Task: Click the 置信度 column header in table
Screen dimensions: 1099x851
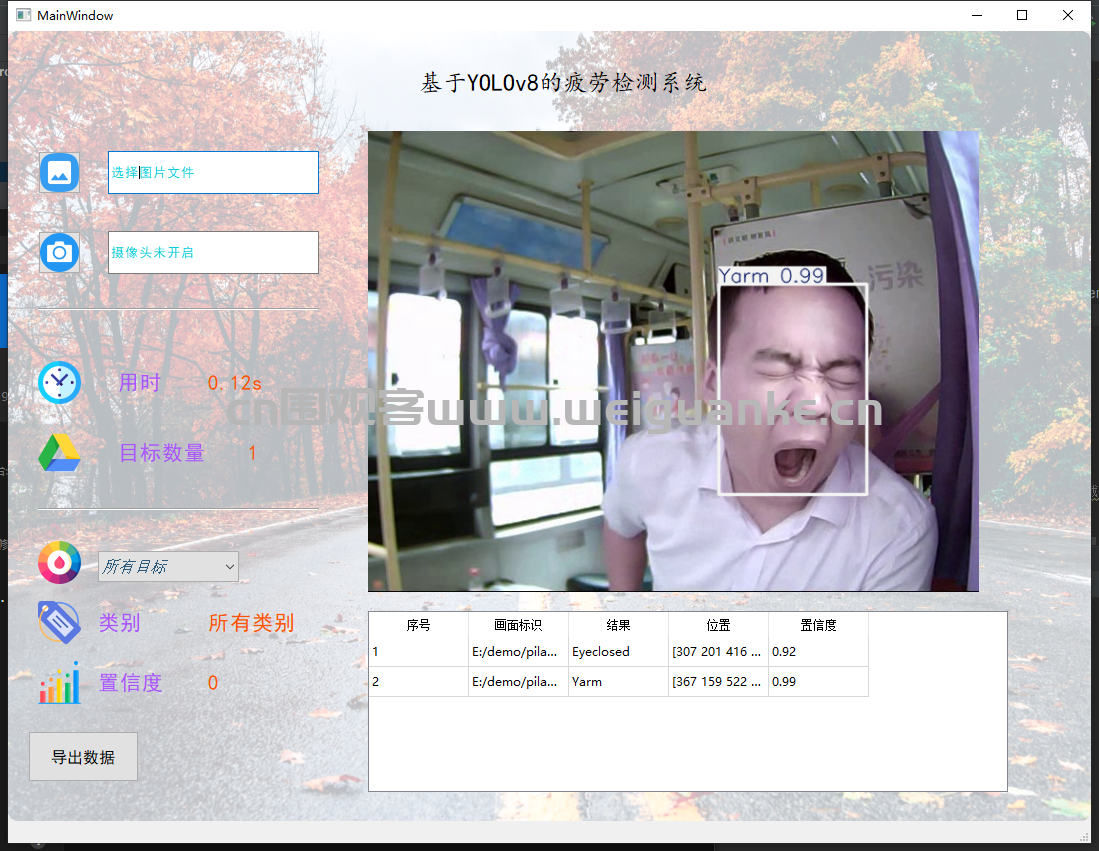Action: click(x=818, y=625)
